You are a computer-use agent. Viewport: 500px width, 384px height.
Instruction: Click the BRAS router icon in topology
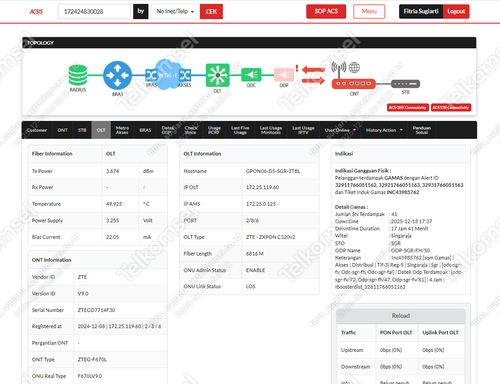(117, 75)
